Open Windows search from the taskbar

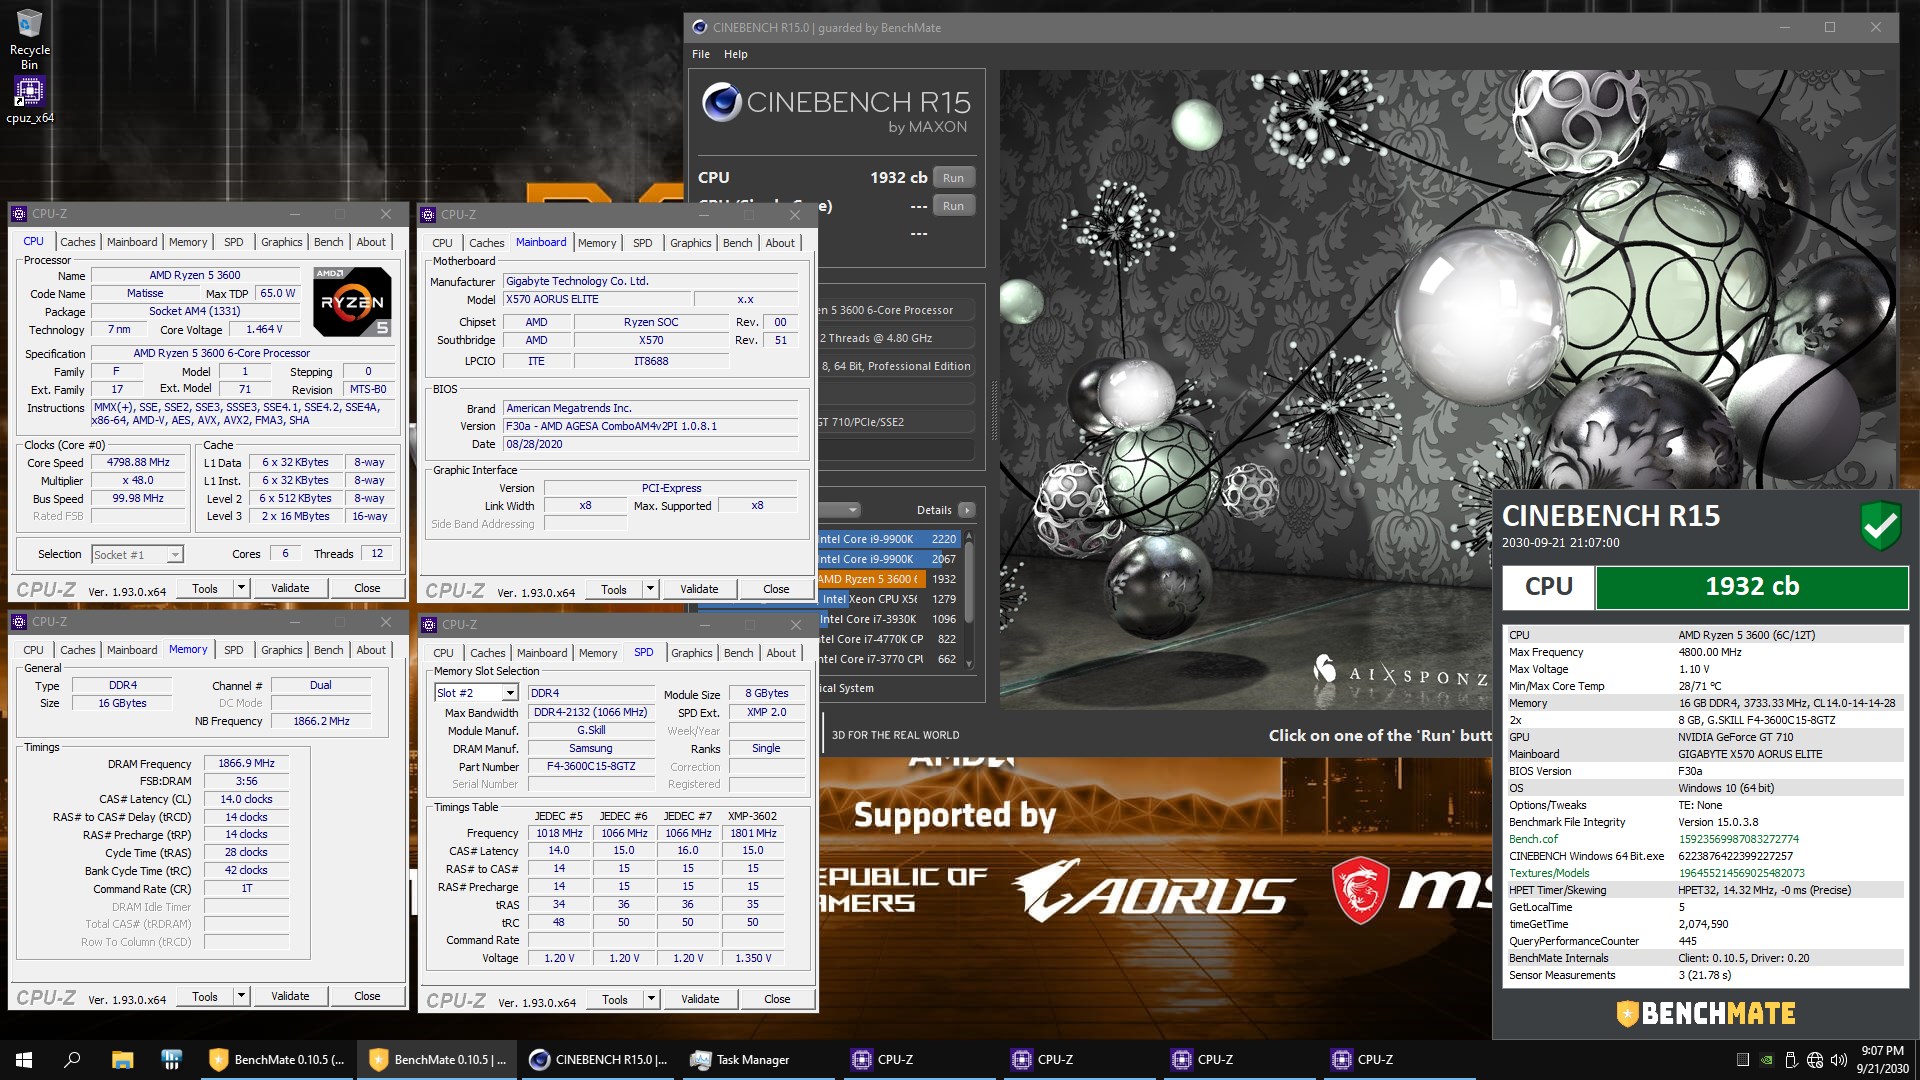tap(72, 1060)
